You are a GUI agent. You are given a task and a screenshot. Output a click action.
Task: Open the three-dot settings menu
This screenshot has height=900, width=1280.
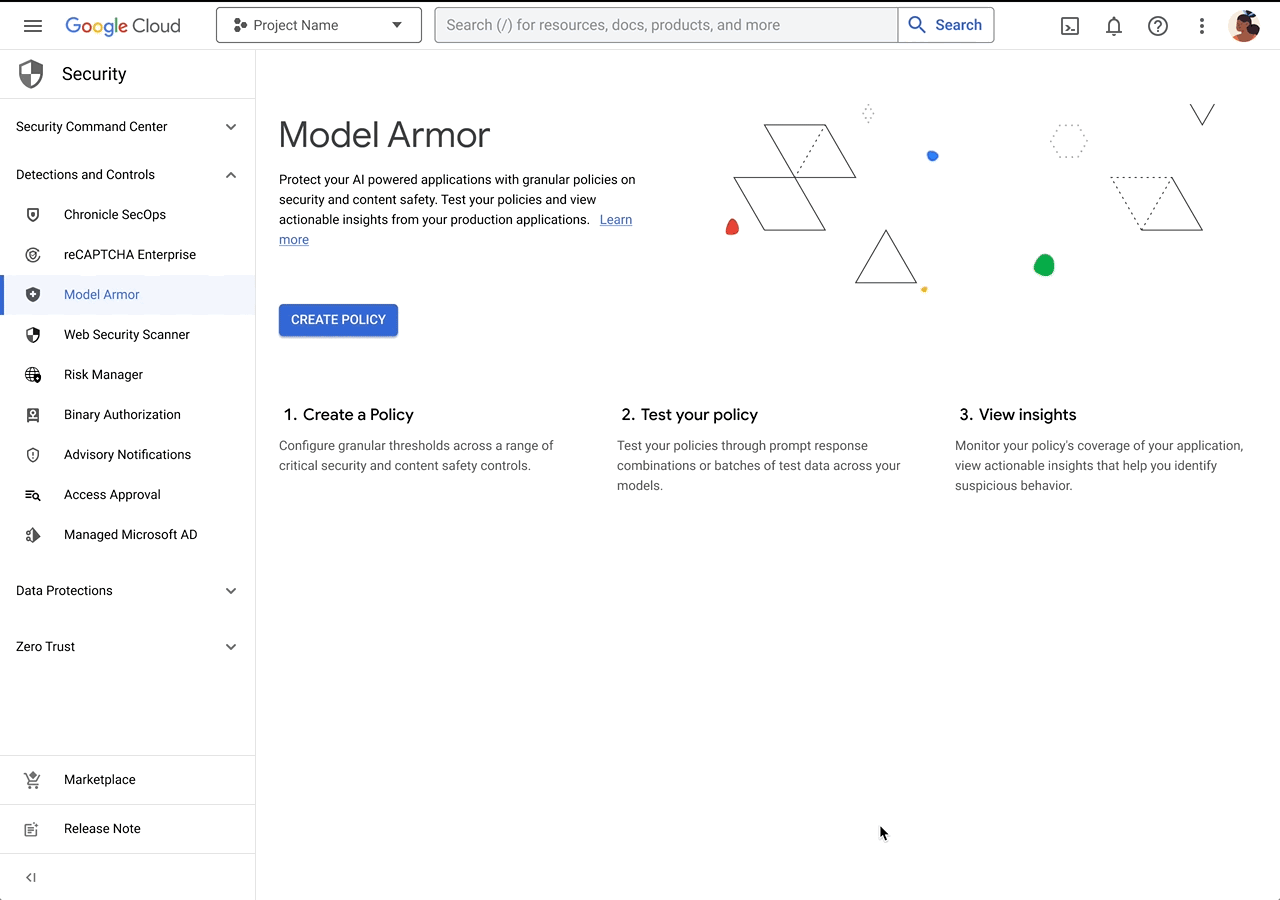[x=1202, y=26]
